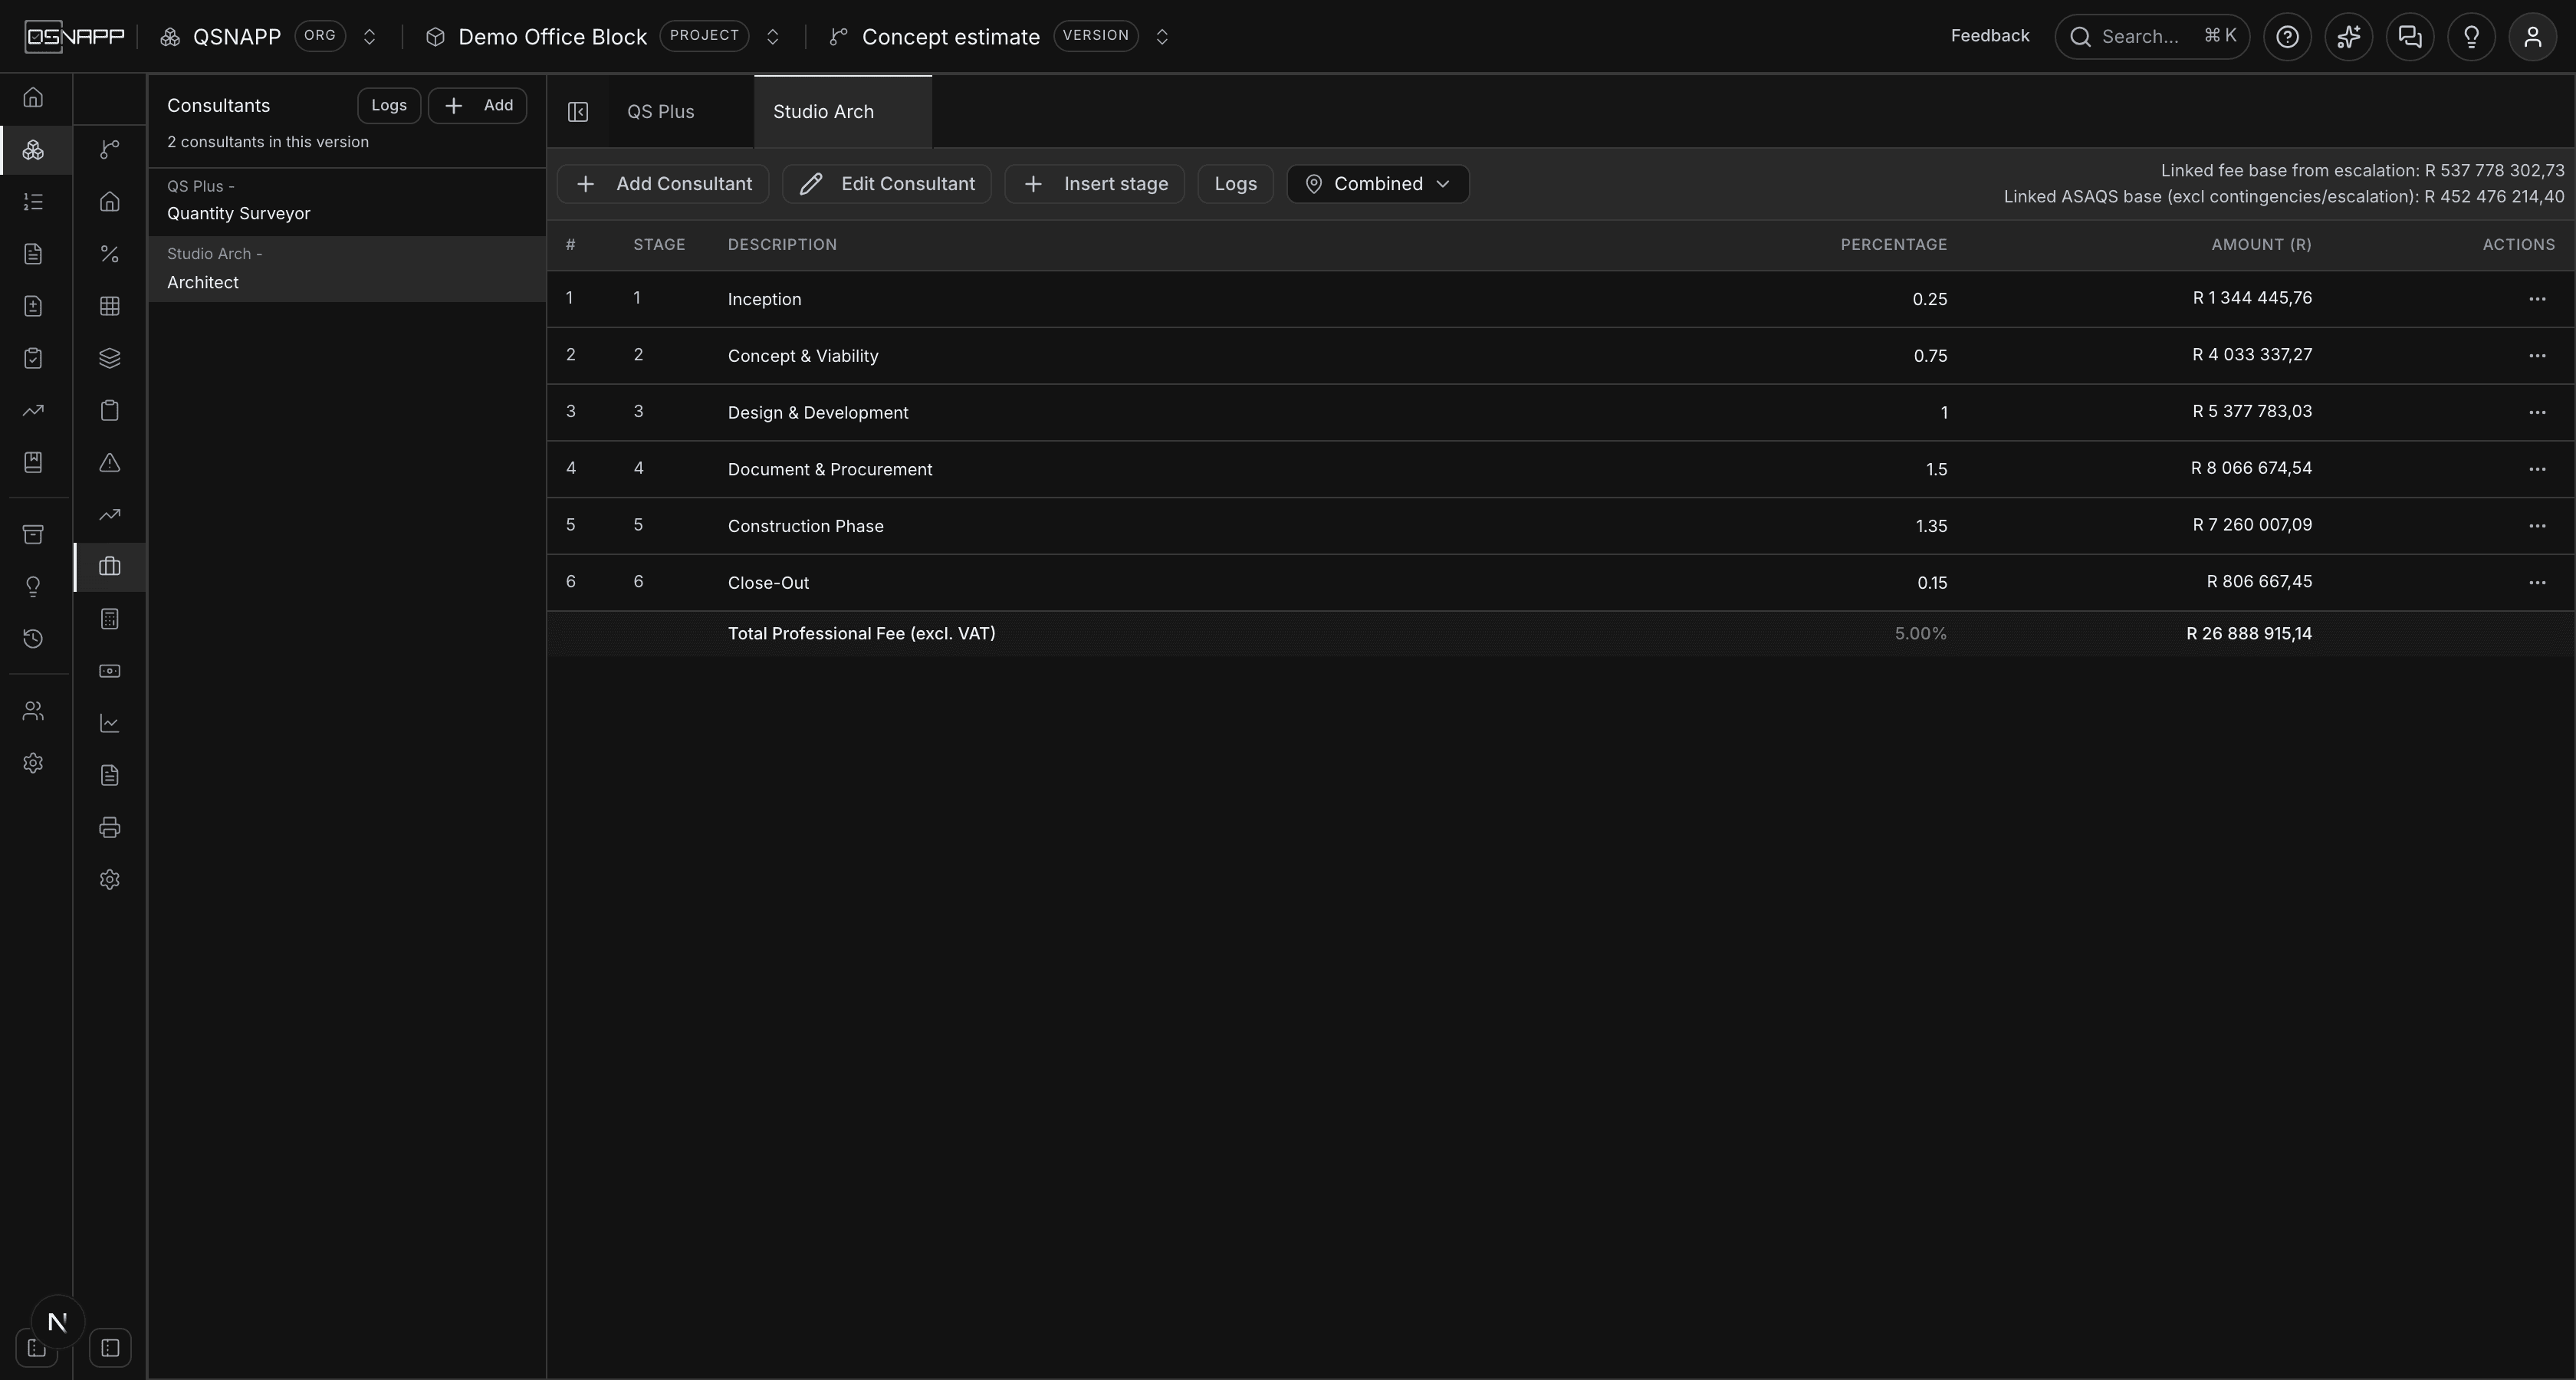Image resolution: width=2576 pixels, height=1380 pixels.
Task: Switch to the QS Plus tab
Action: 680,112
